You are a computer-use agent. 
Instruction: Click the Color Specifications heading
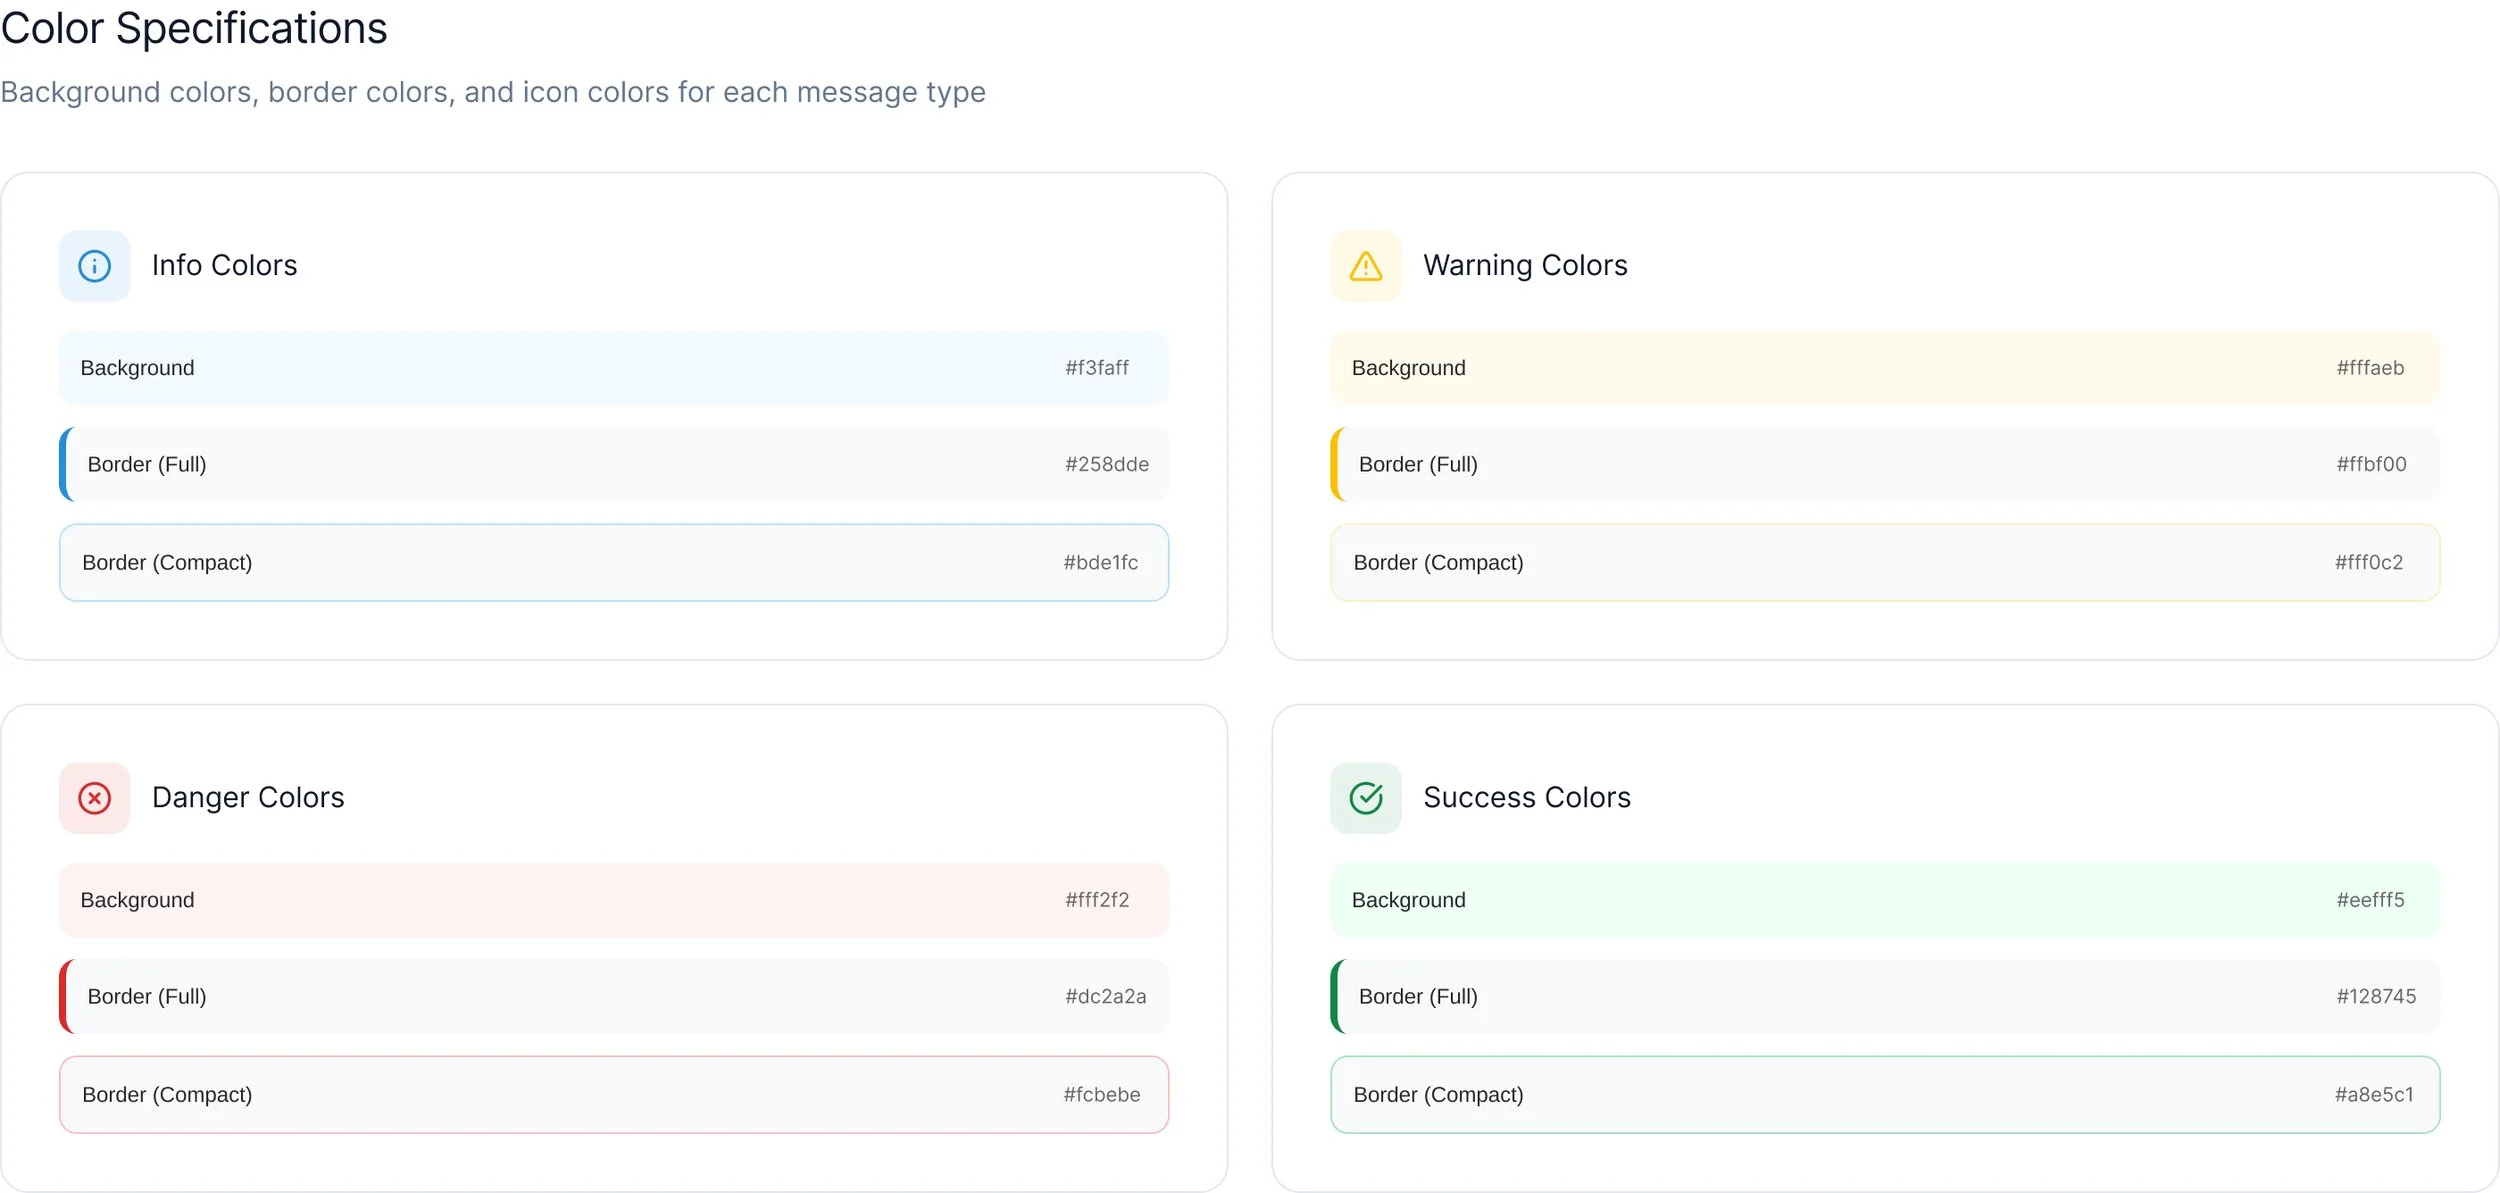point(194,28)
